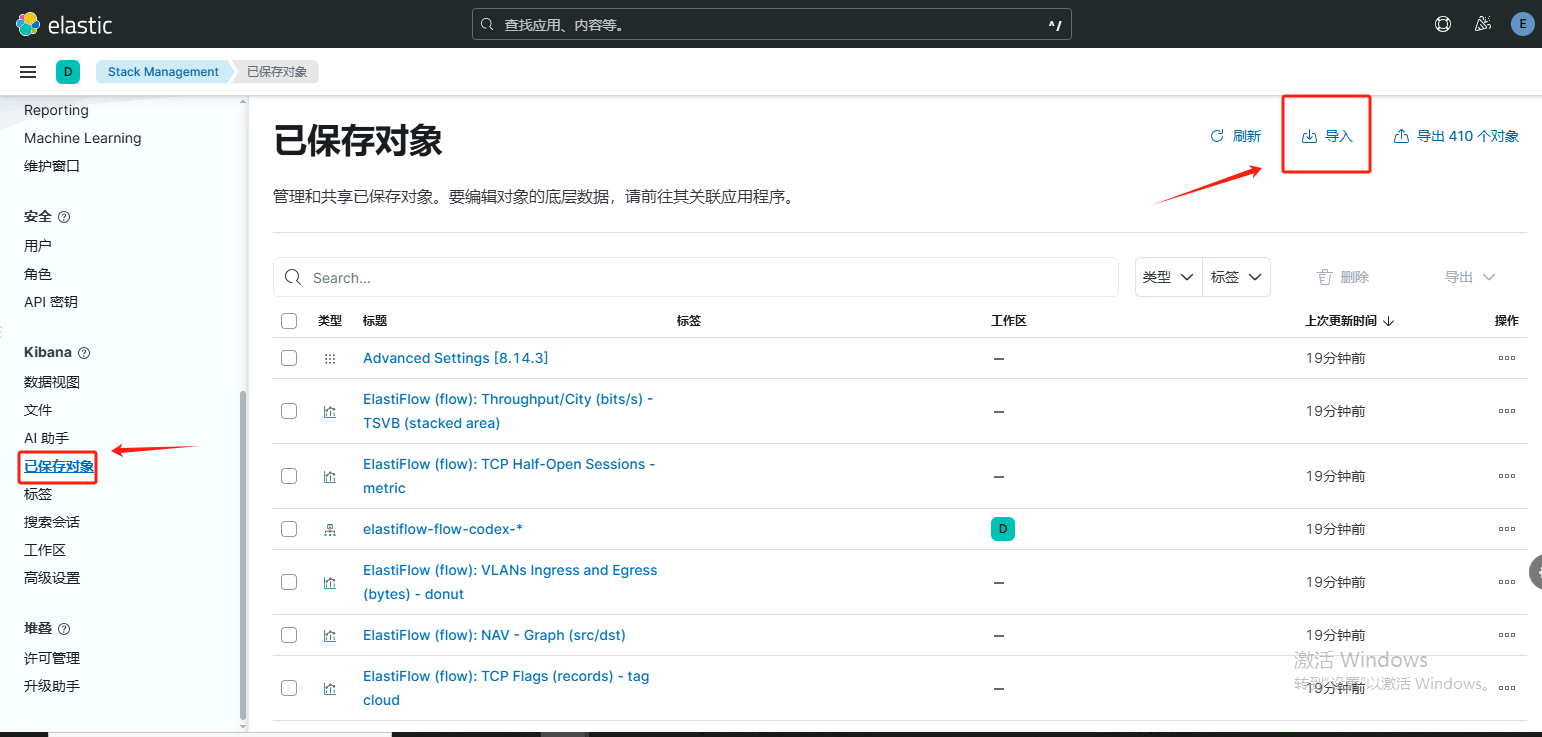Click the Advanced Settings type icon

click(x=330, y=358)
